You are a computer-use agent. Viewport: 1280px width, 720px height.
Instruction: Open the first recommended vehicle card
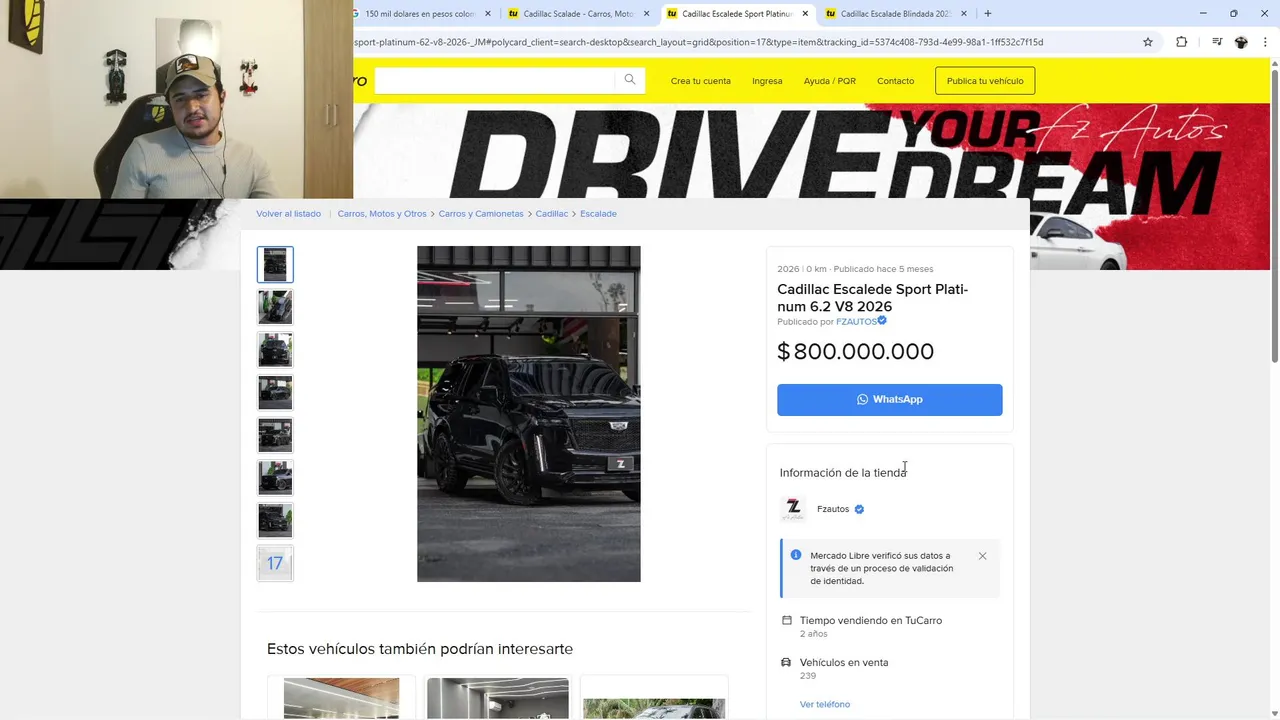pos(341,698)
